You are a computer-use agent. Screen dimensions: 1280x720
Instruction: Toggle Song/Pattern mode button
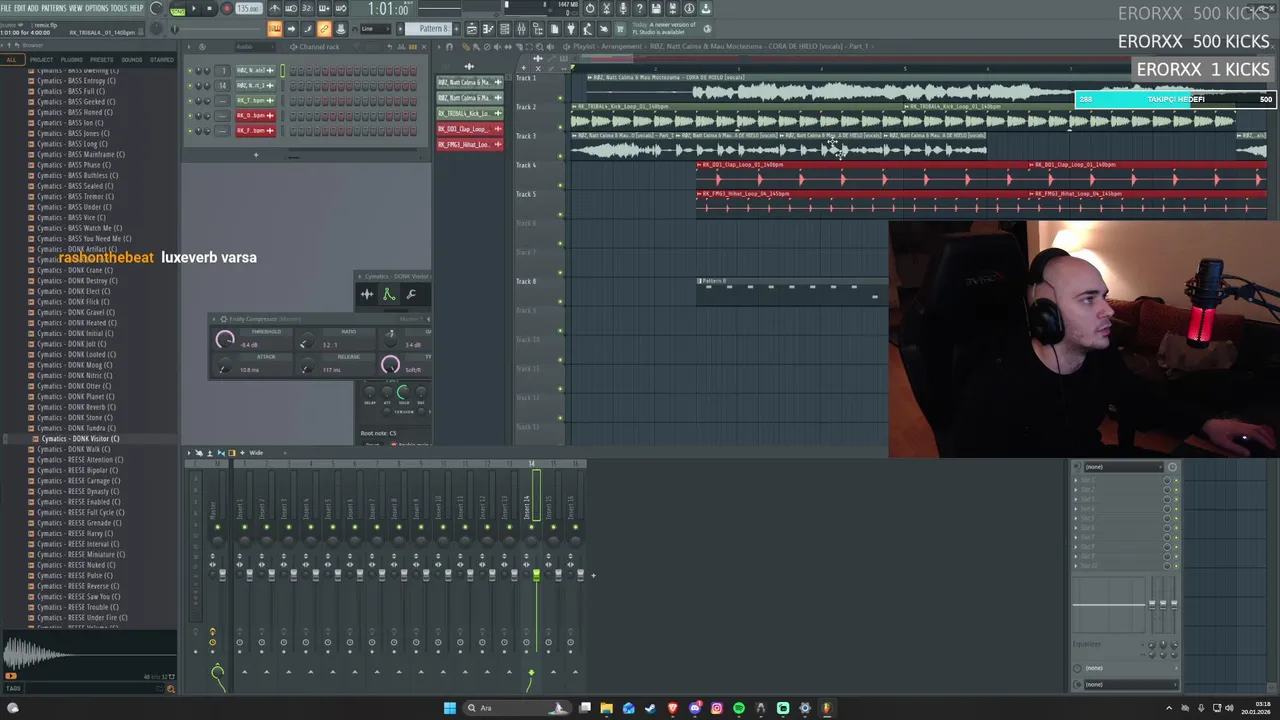tap(177, 9)
